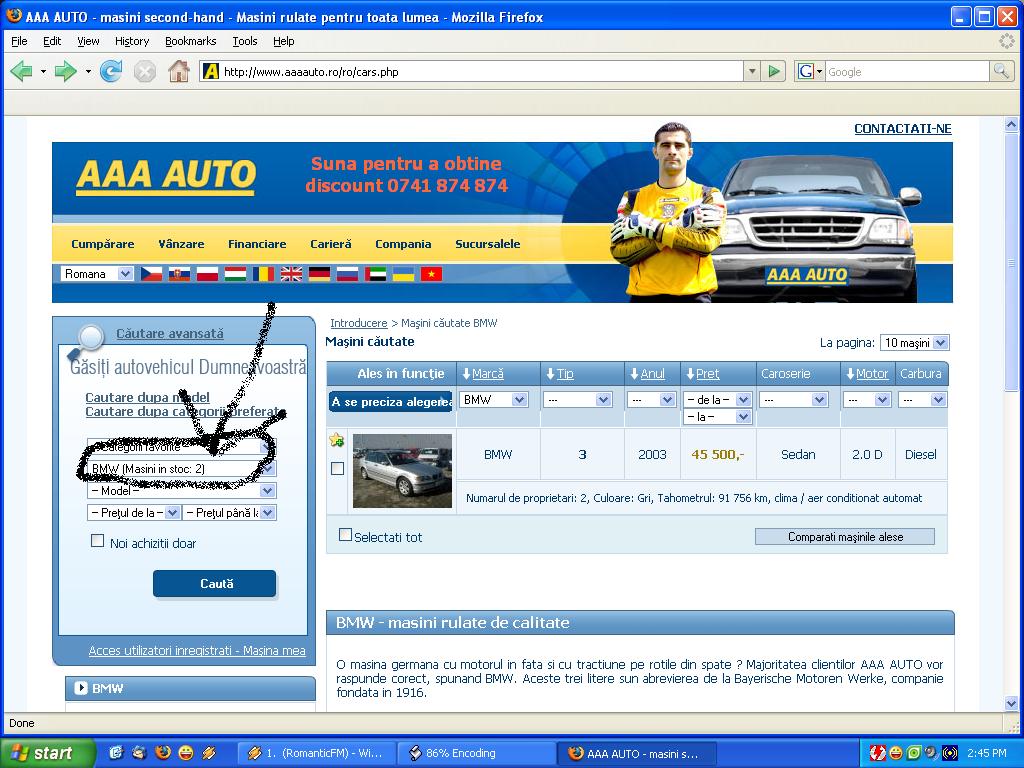Screen dimensions: 1024x768
Task: Select the UAE flag language
Action: coord(376,274)
